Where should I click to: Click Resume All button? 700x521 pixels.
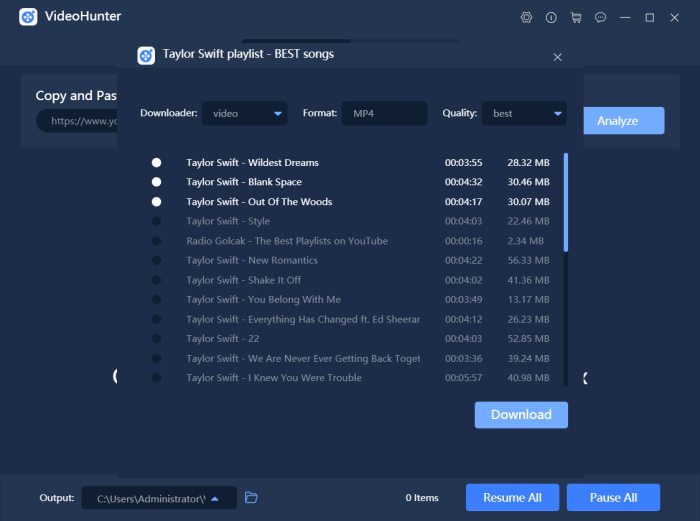[512, 497]
